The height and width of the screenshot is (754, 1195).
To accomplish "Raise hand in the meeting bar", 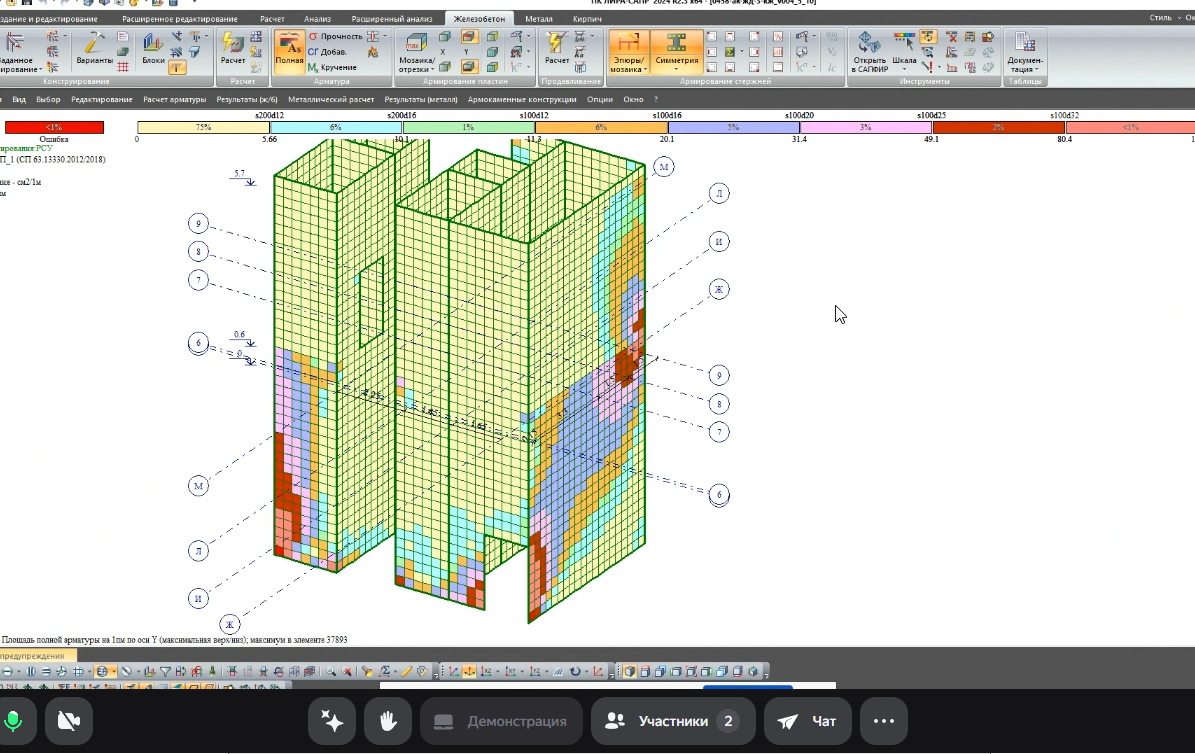I will pos(388,721).
